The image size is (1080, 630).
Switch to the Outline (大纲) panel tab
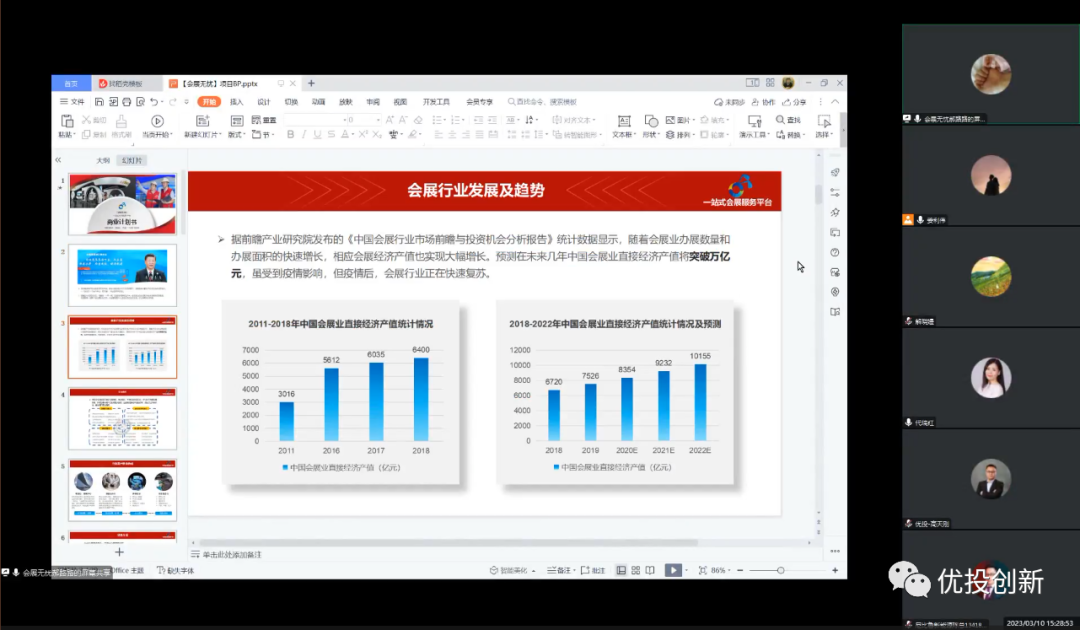pos(103,160)
